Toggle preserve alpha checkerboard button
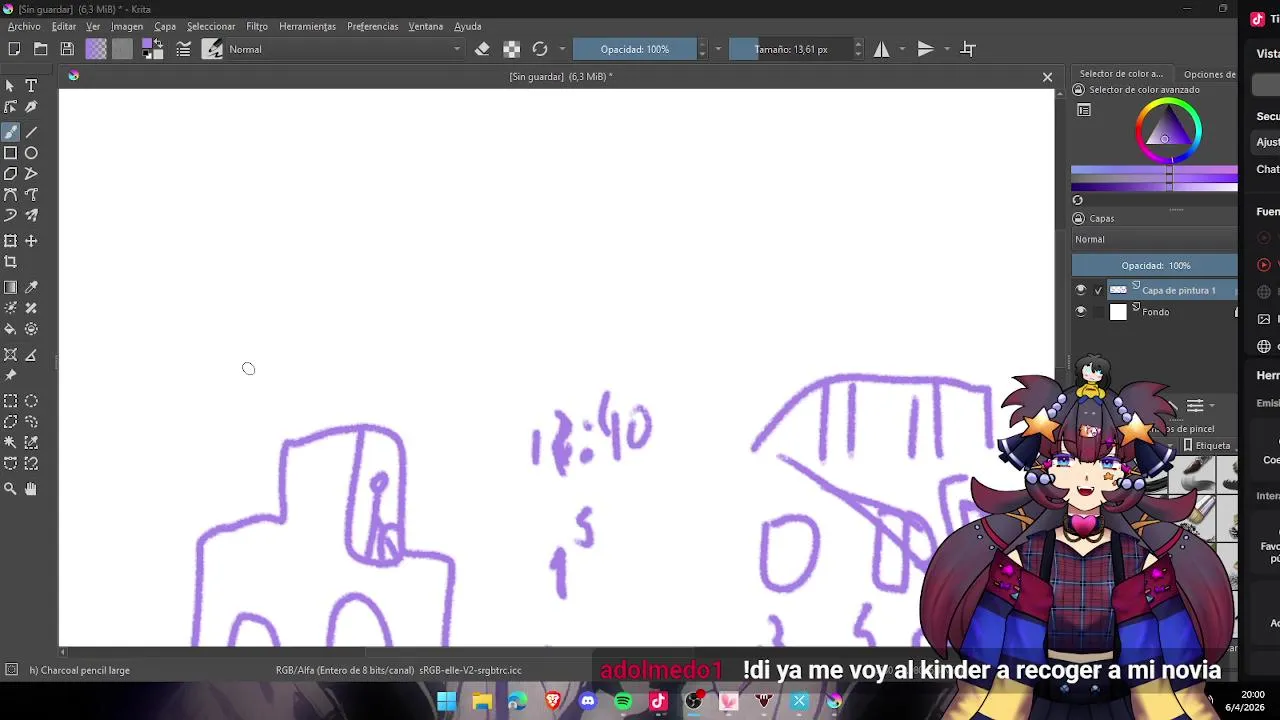This screenshot has width=1280, height=720. pos(511,49)
